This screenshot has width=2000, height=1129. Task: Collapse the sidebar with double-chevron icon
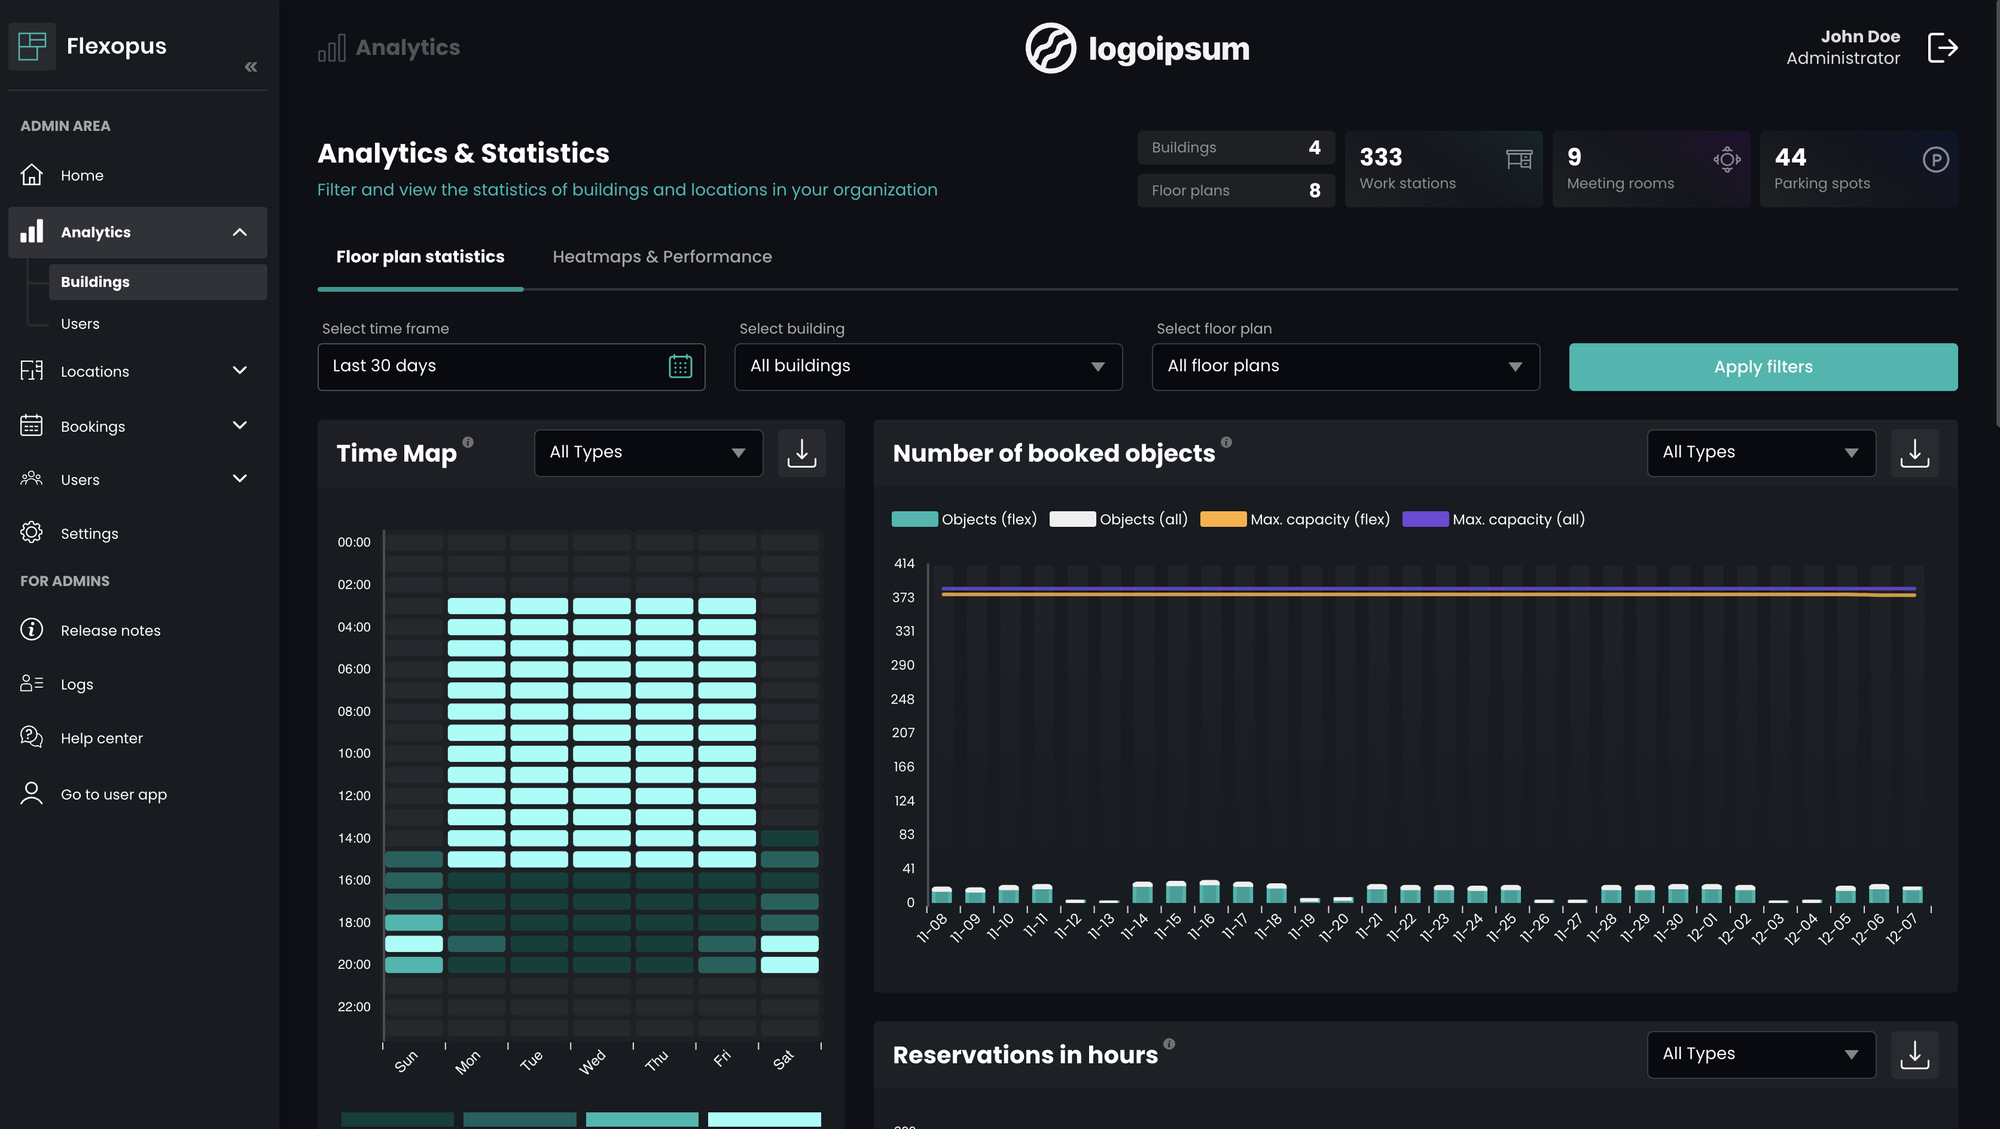click(x=251, y=67)
